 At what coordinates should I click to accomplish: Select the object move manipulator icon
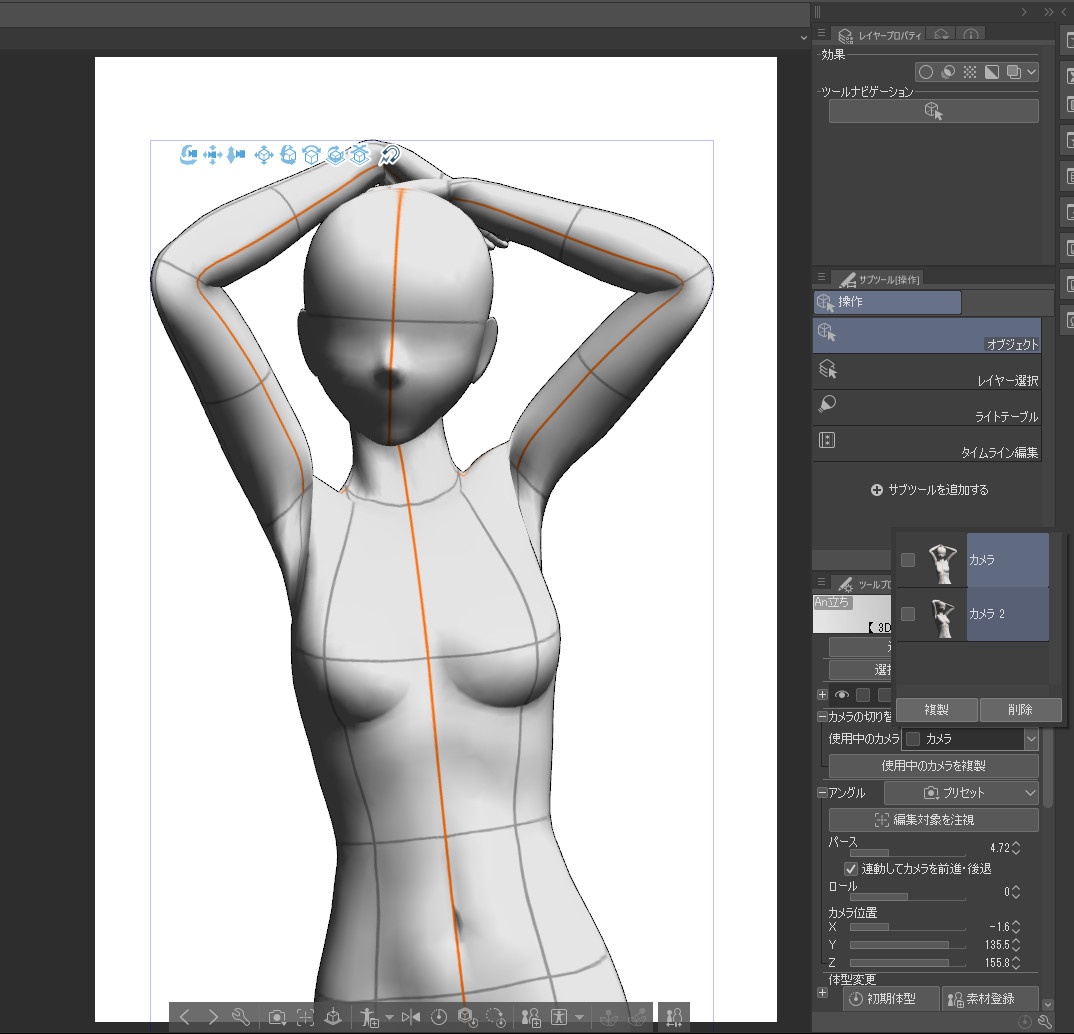tap(264, 155)
